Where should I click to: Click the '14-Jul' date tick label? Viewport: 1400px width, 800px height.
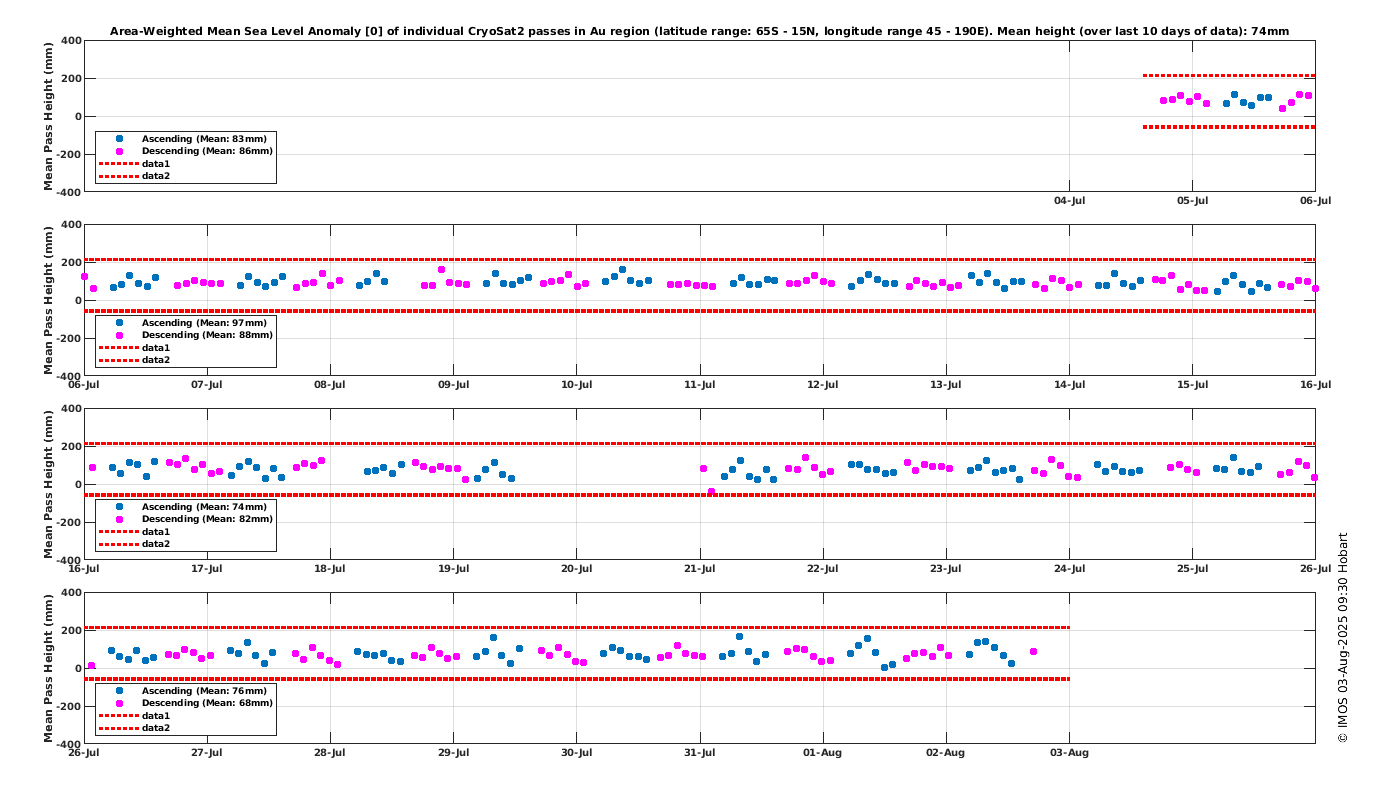(1069, 385)
